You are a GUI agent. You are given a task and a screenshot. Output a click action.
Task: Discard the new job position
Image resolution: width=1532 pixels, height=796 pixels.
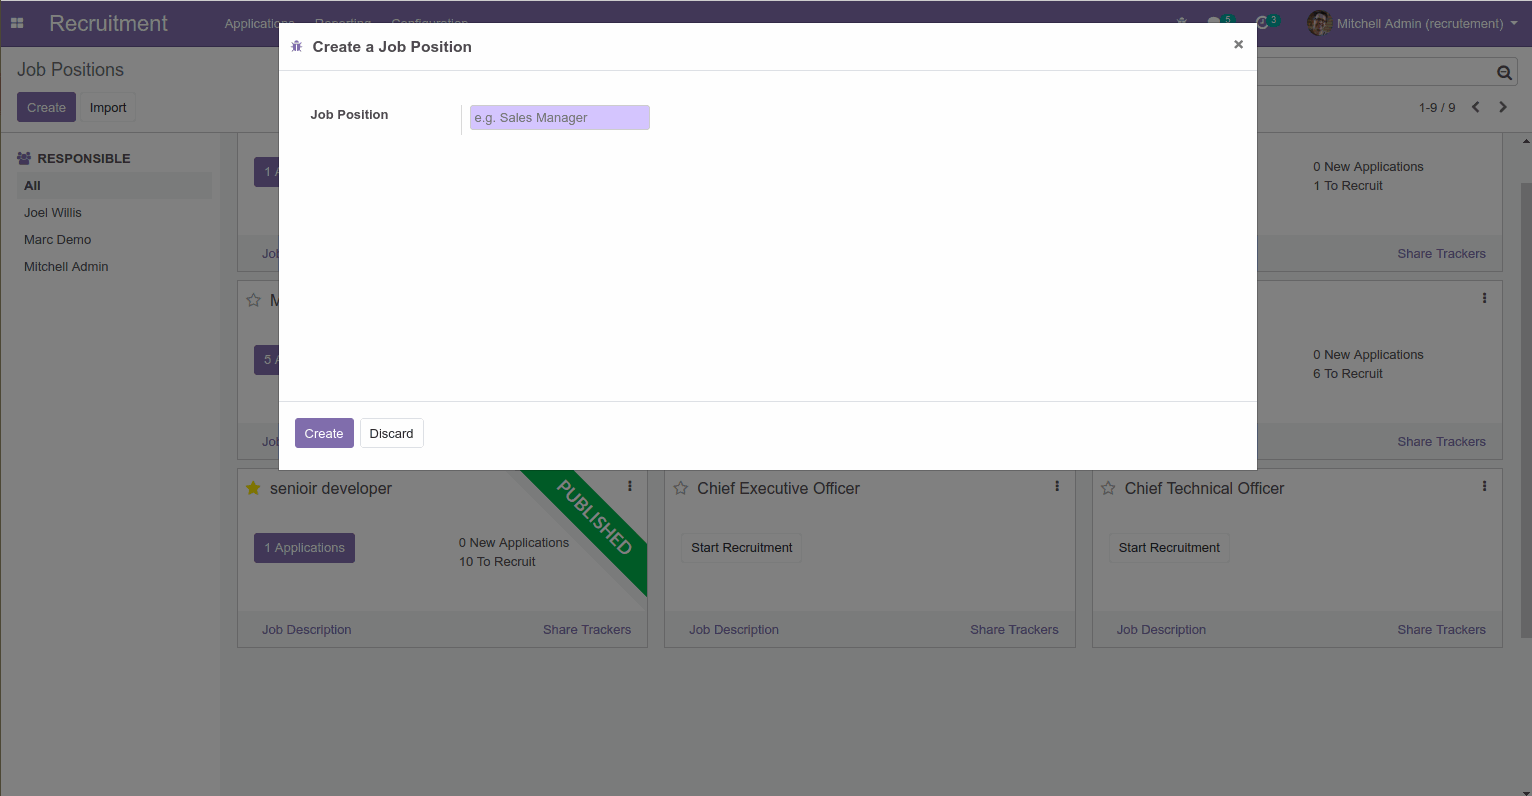coord(391,433)
